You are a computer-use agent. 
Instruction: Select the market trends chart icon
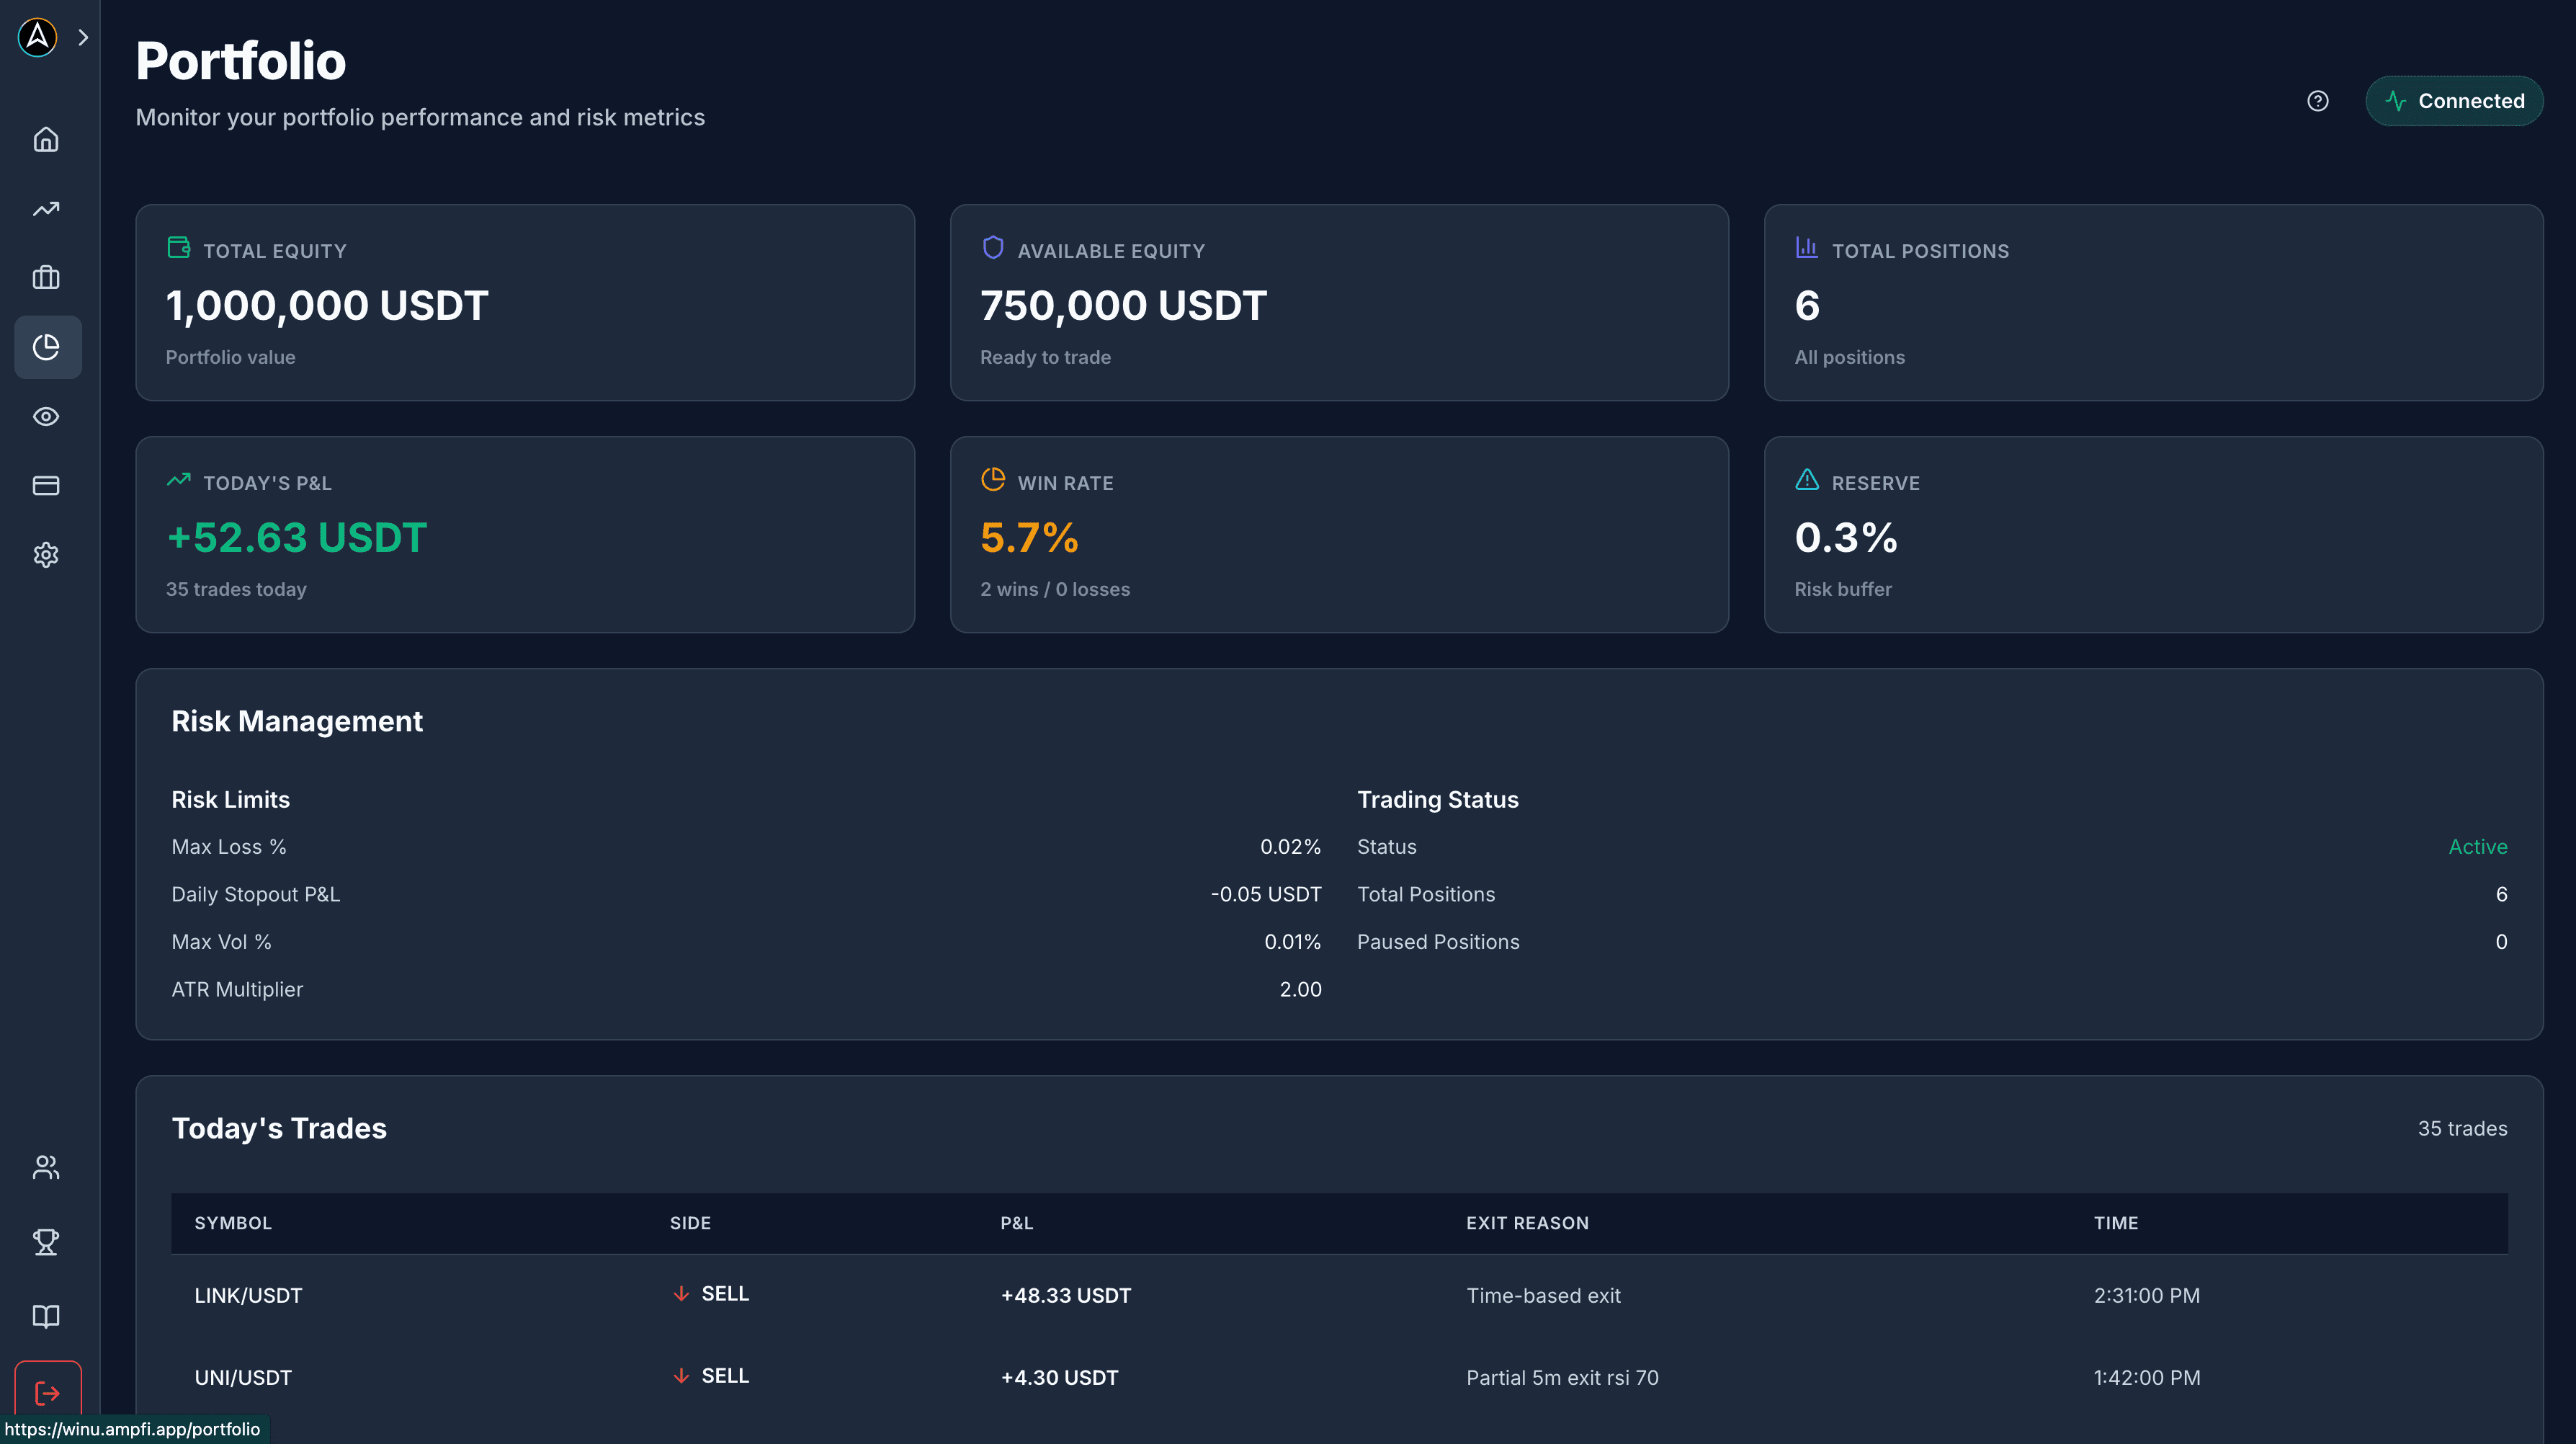tap(46, 208)
